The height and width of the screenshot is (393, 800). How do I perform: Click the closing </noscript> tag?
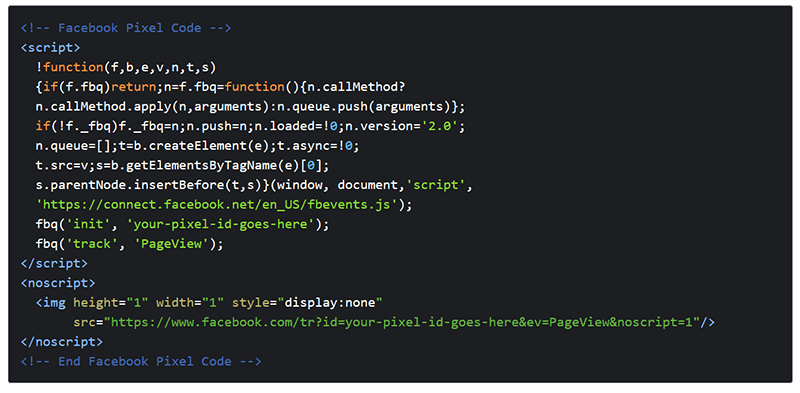(x=61, y=342)
